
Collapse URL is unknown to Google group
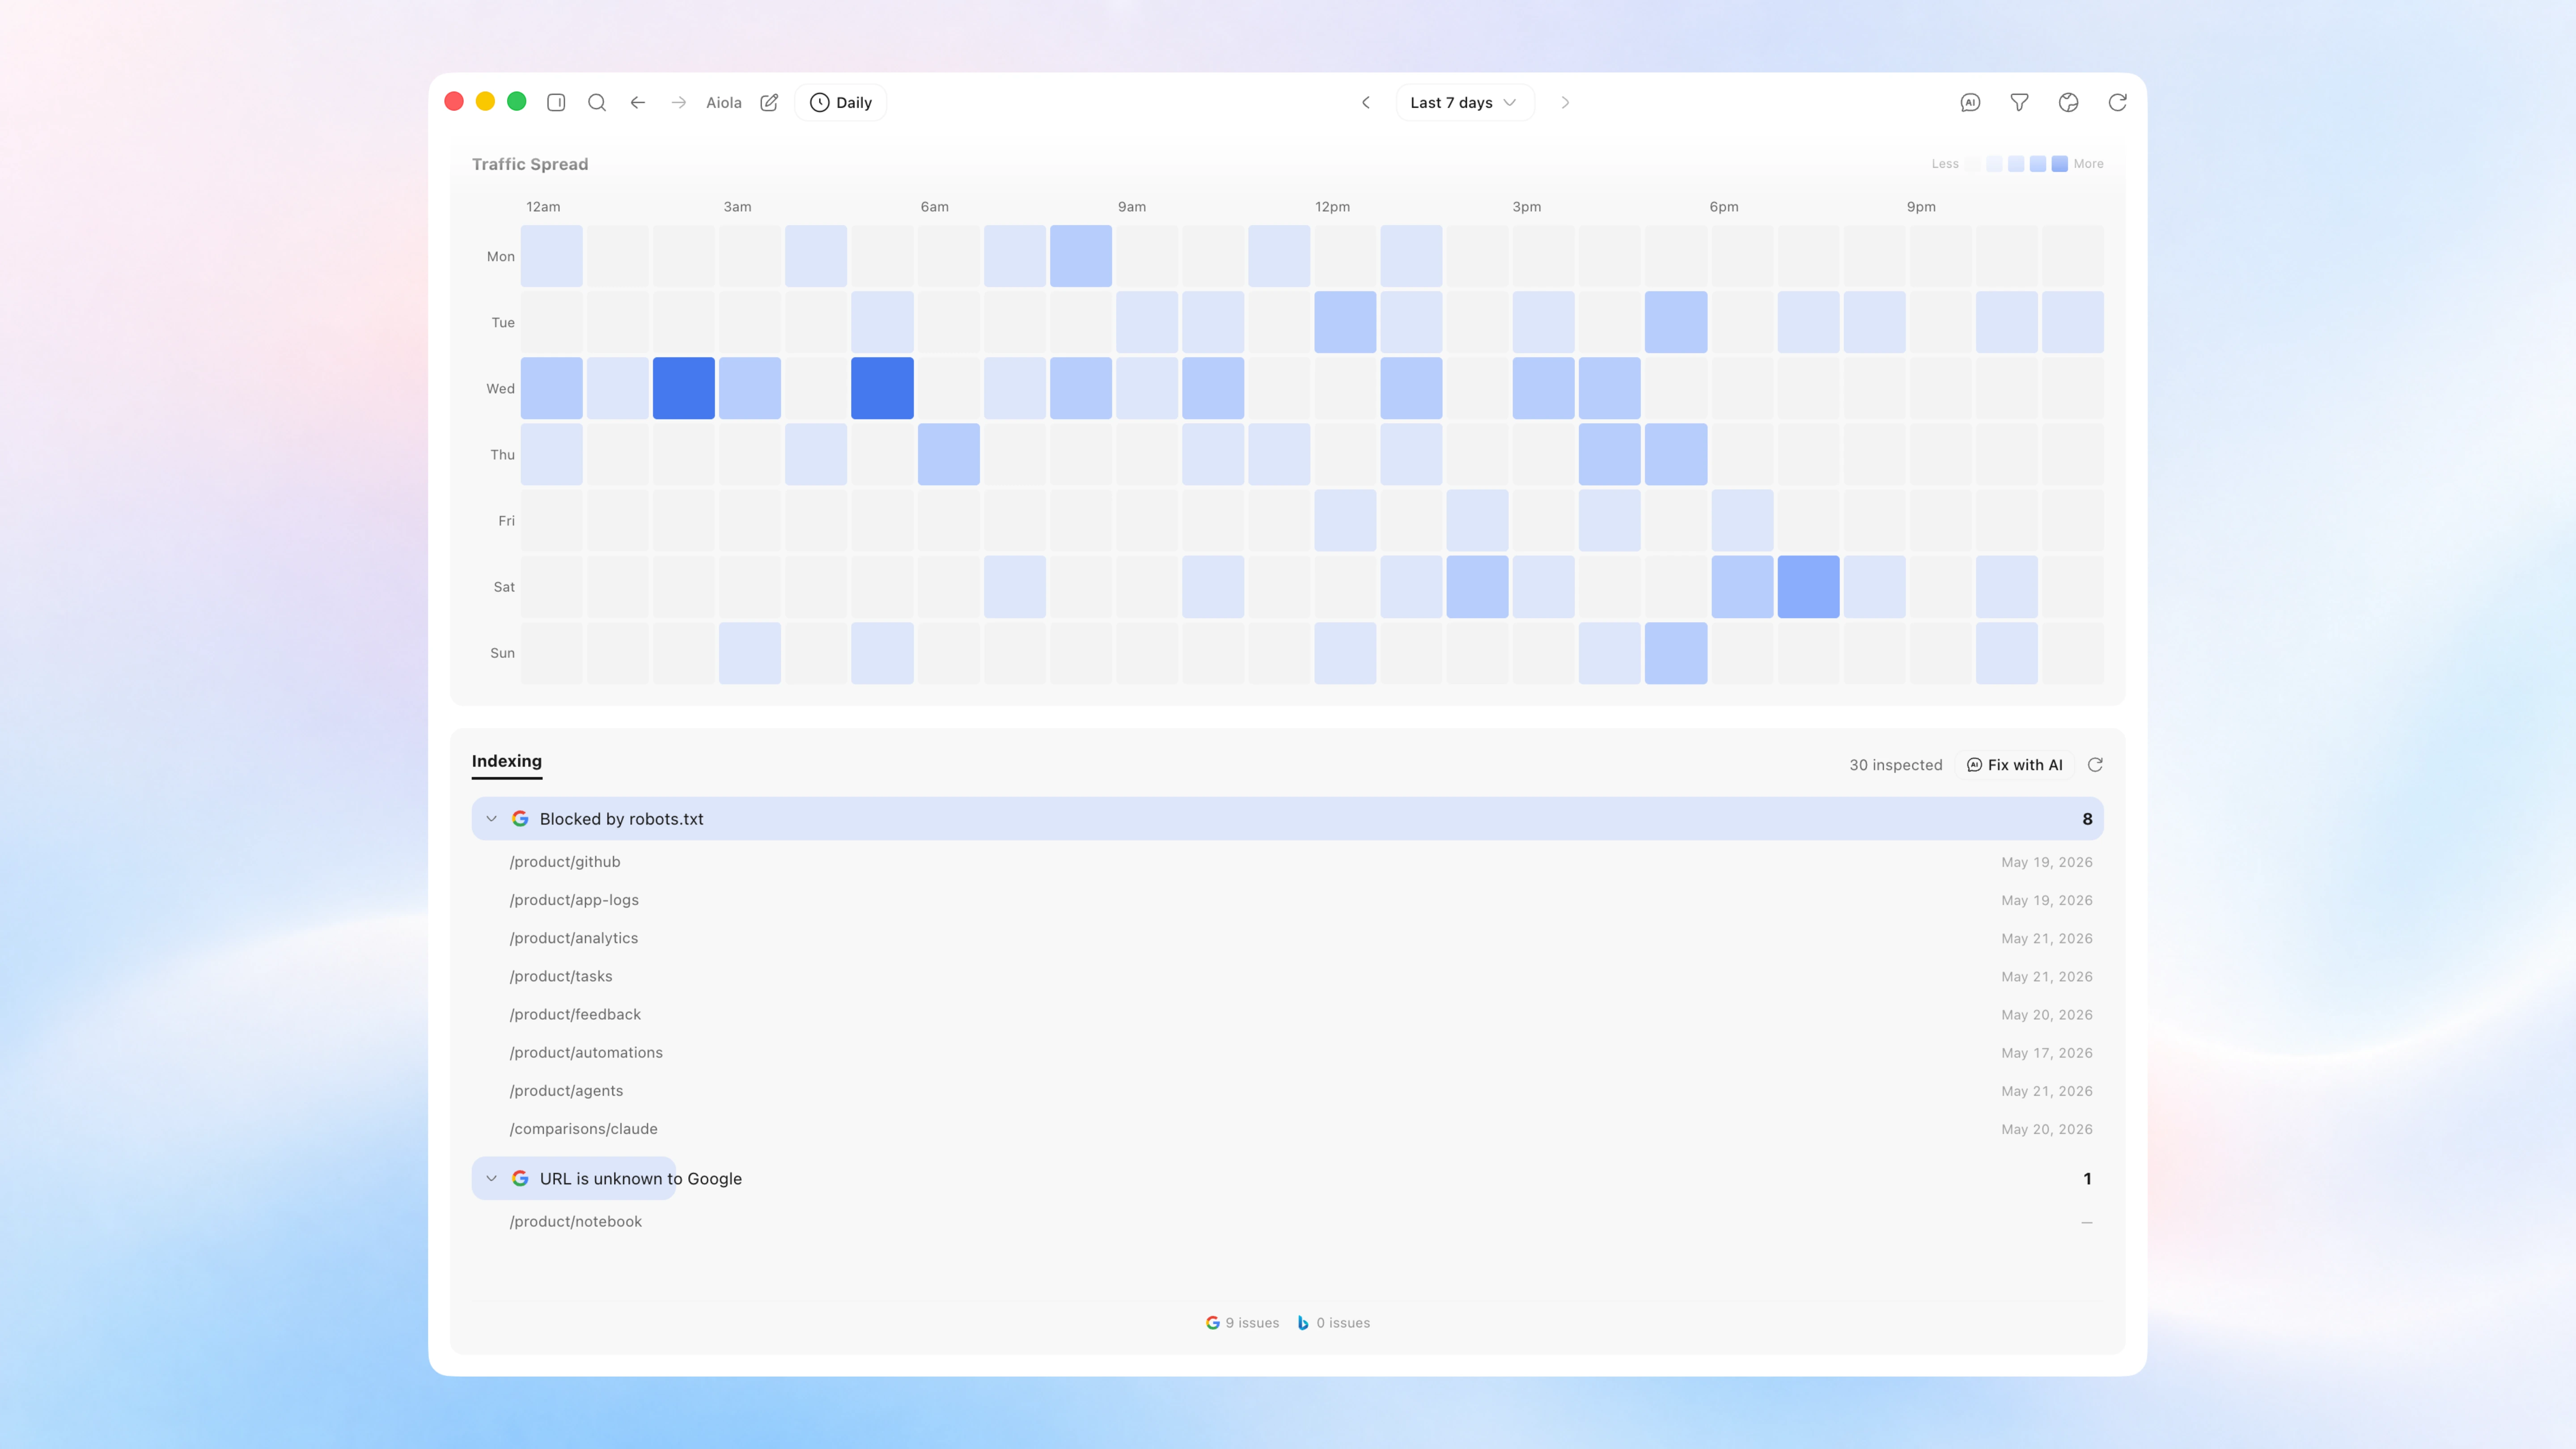pyautogui.click(x=491, y=1178)
